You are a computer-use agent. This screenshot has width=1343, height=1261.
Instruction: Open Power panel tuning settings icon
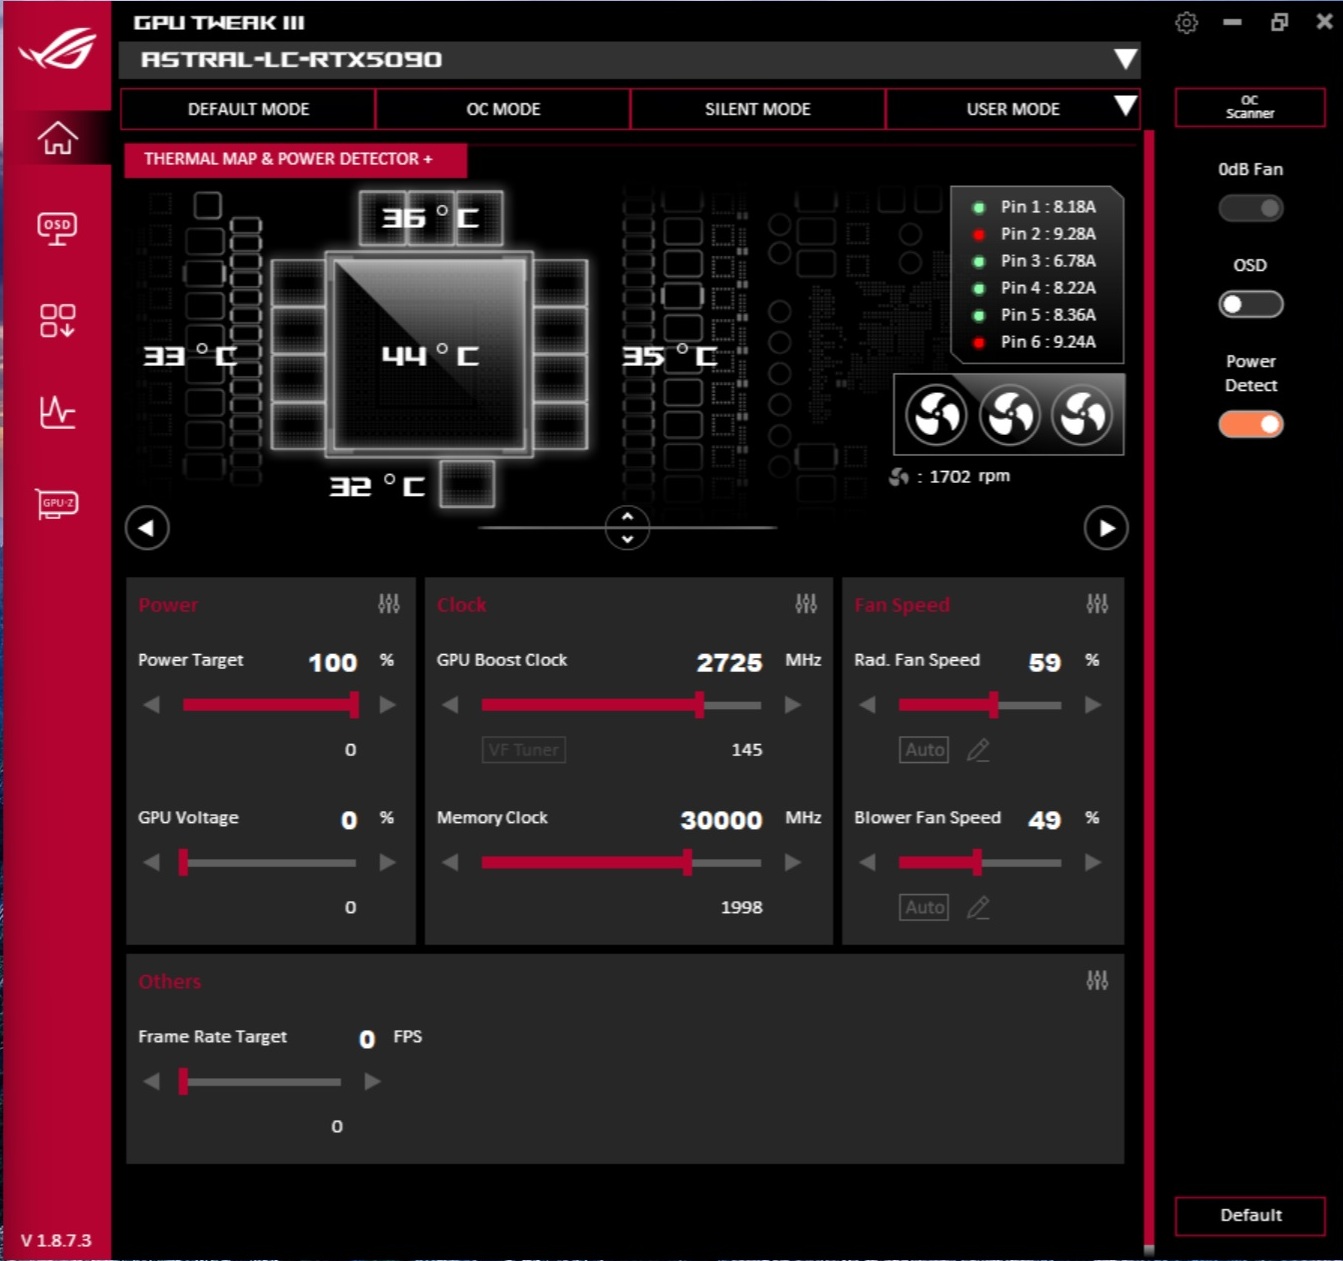tap(389, 604)
